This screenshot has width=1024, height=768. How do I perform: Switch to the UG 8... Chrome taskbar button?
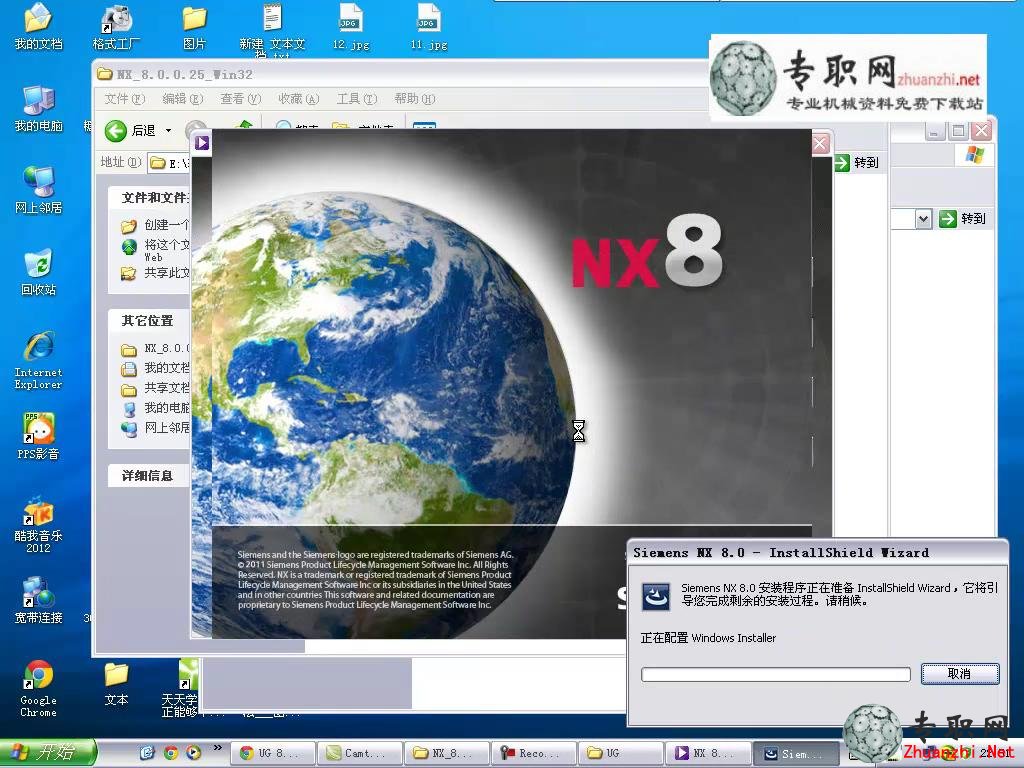click(273, 753)
